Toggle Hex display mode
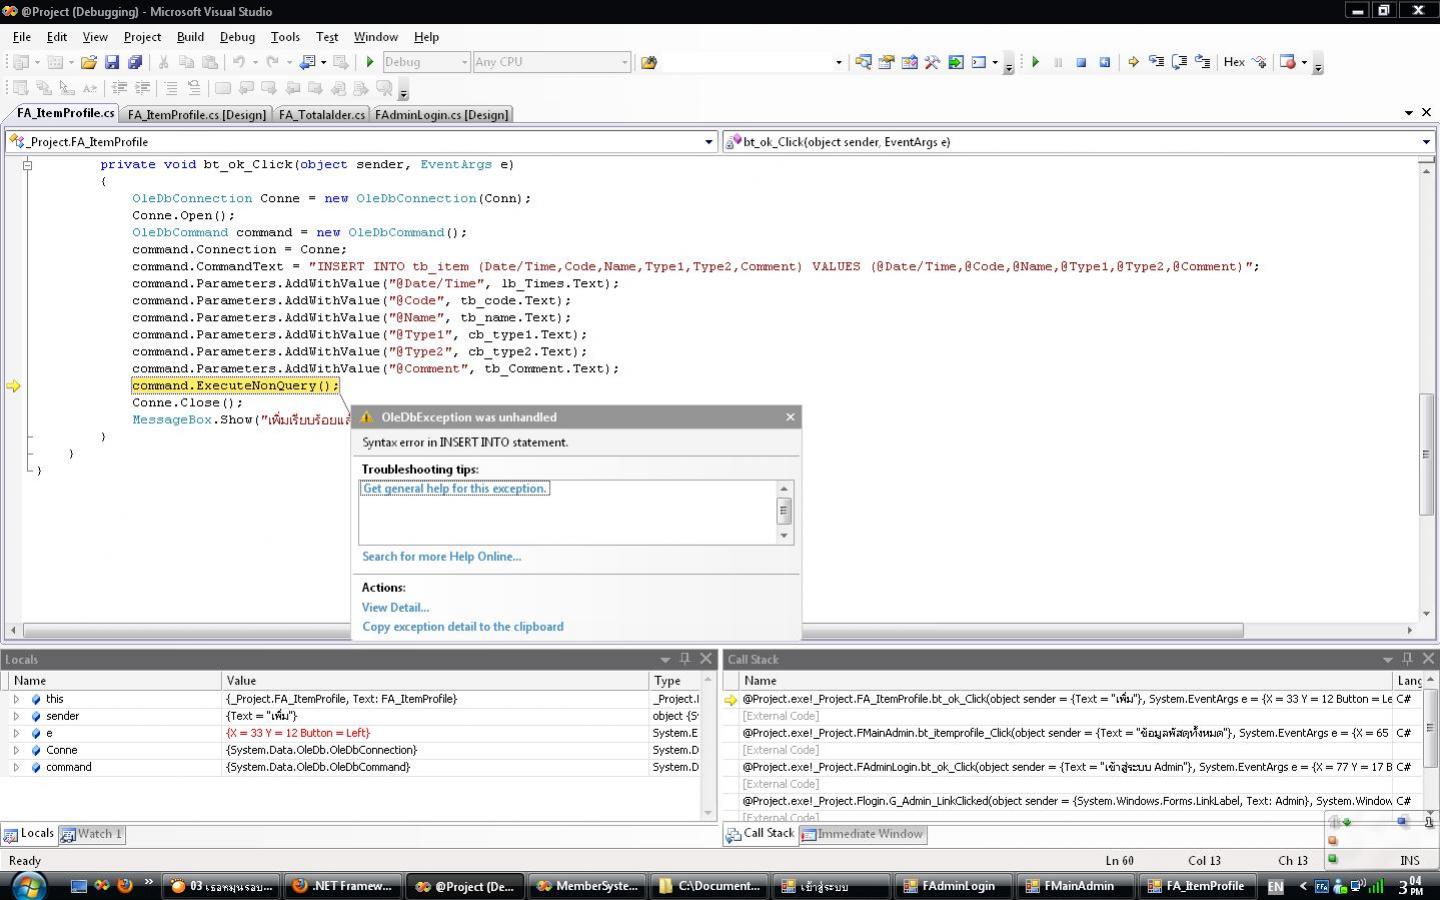1440x900 pixels. point(1234,62)
